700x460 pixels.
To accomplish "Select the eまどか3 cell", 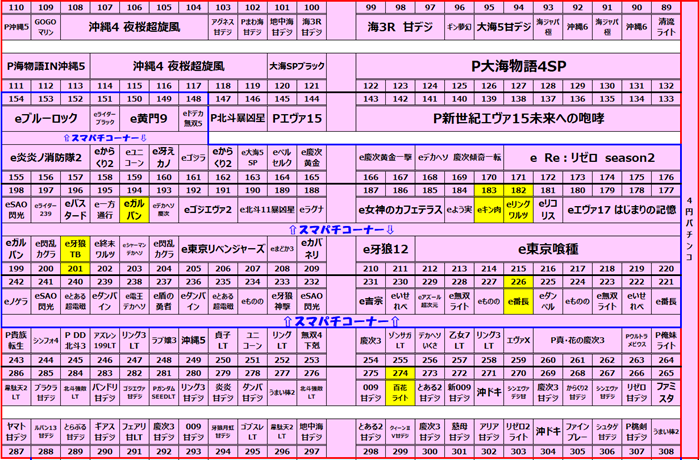I will pyautogui.click(x=282, y=249).
